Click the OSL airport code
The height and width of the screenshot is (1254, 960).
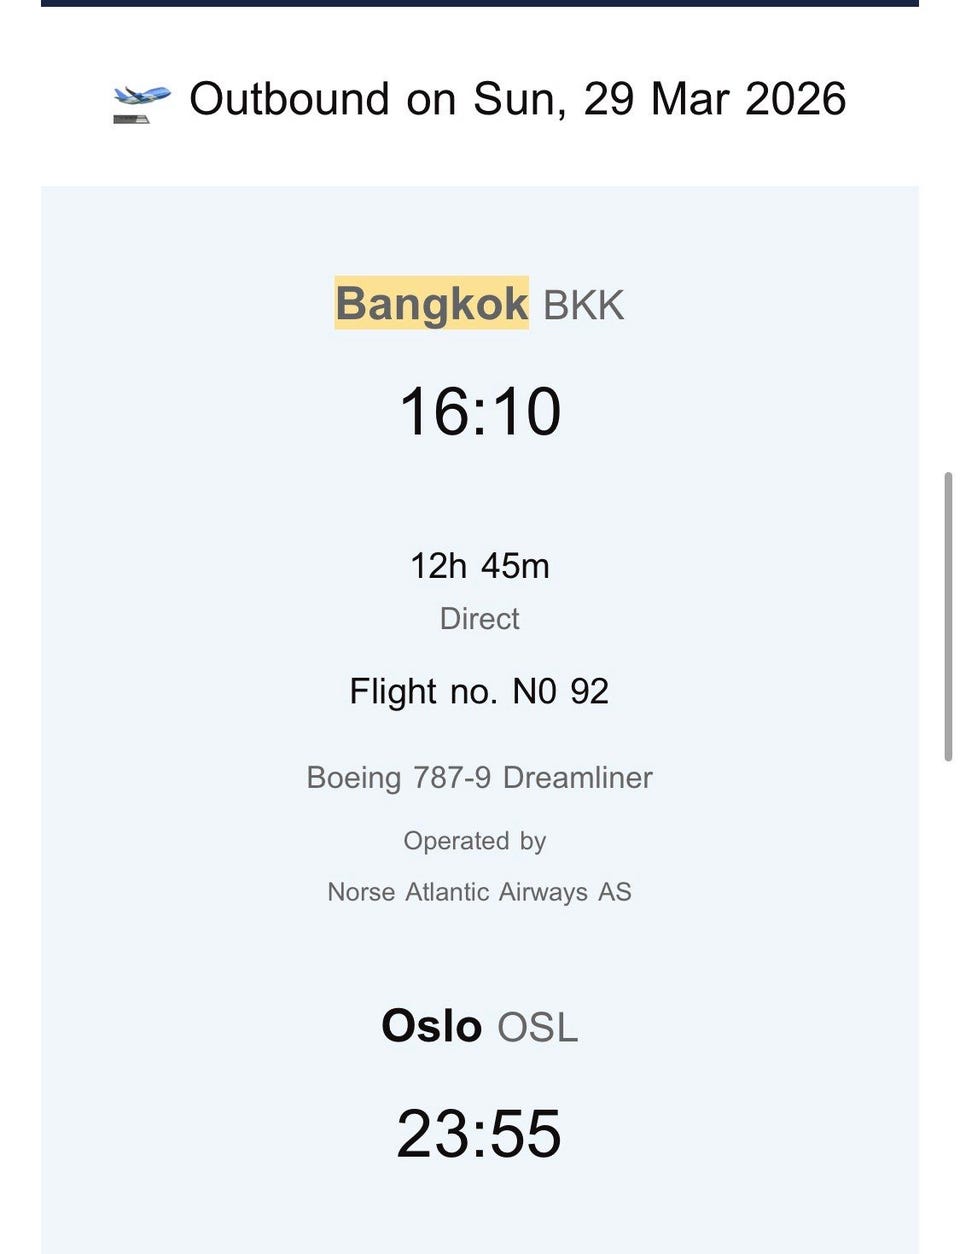[538, 1028]
